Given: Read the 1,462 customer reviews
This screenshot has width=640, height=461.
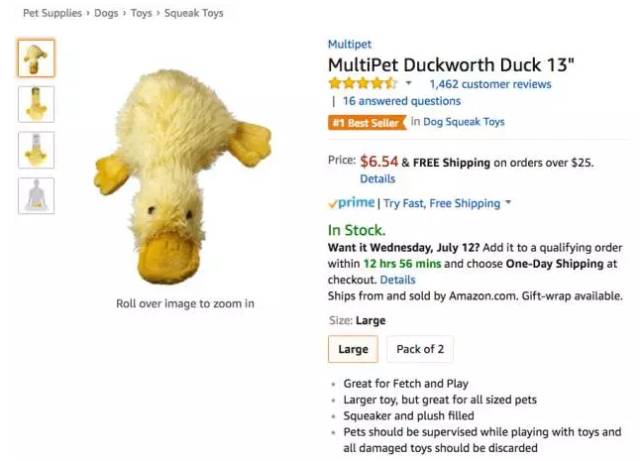Looking at the screenshot, I should coord(490,84).
